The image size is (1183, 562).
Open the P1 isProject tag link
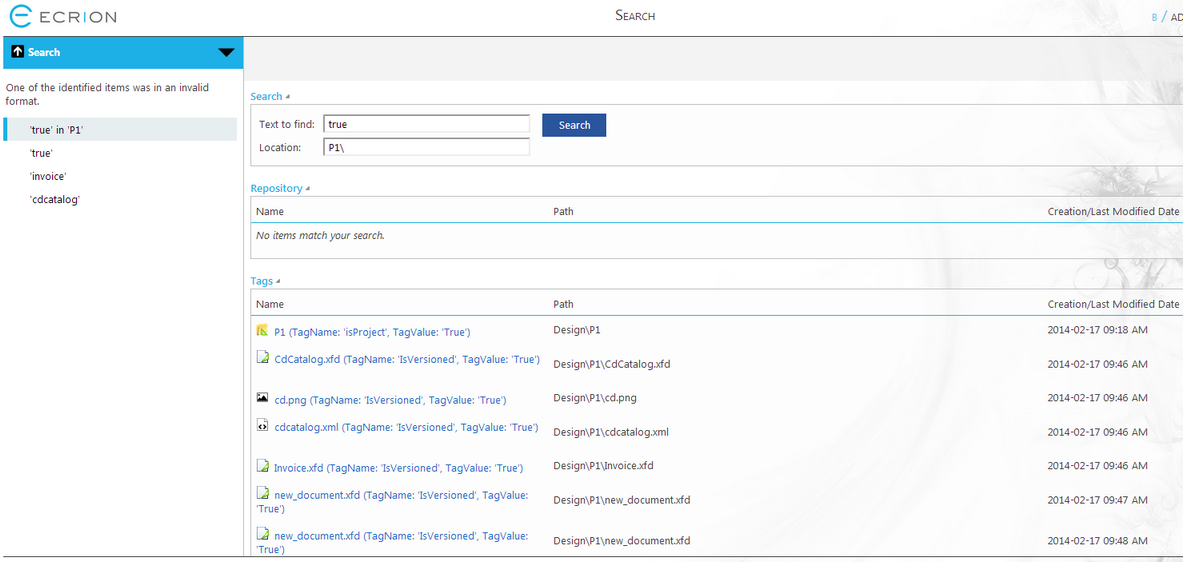[373, 331]
